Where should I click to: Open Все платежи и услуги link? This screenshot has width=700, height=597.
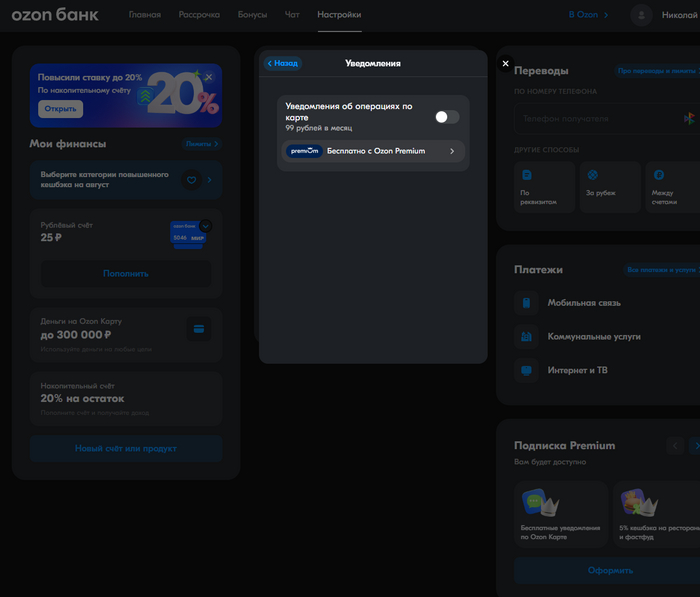[662, 270]
